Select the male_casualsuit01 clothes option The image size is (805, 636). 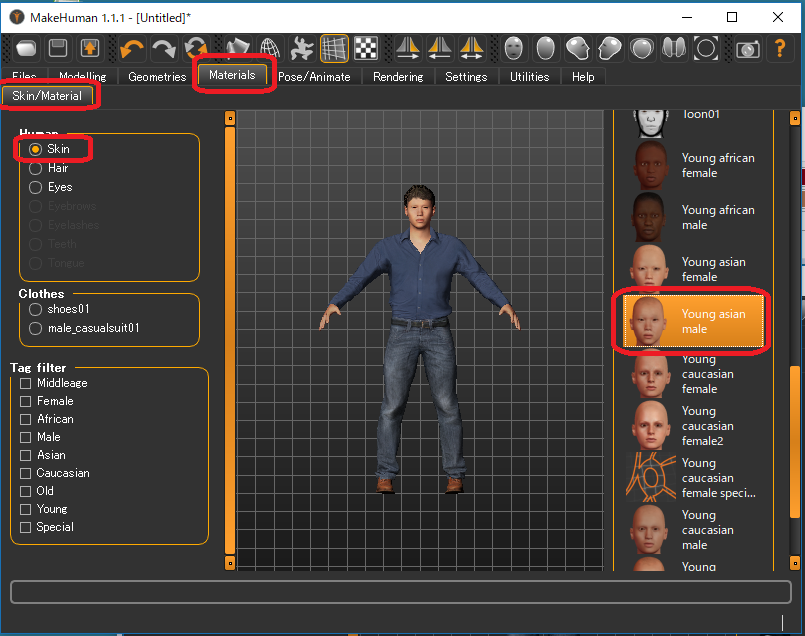[36, 328]
